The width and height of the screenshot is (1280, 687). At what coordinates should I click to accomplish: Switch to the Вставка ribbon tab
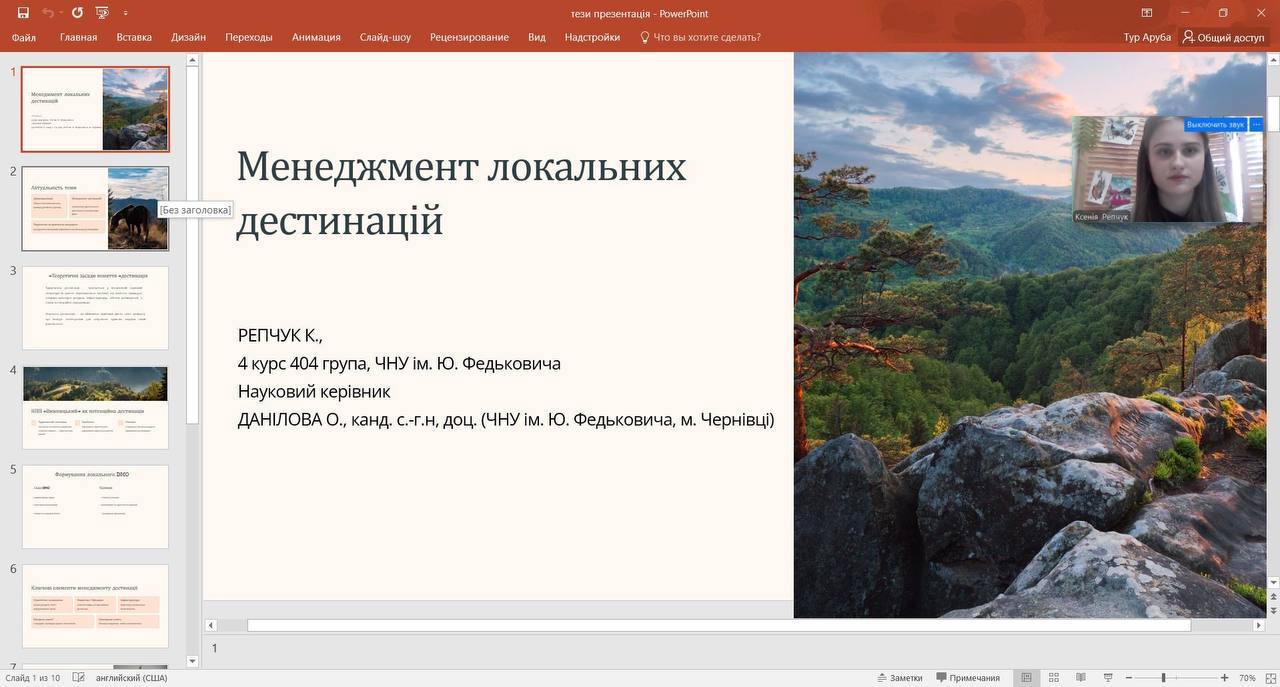pyautogui.click(x=134, y=37)
